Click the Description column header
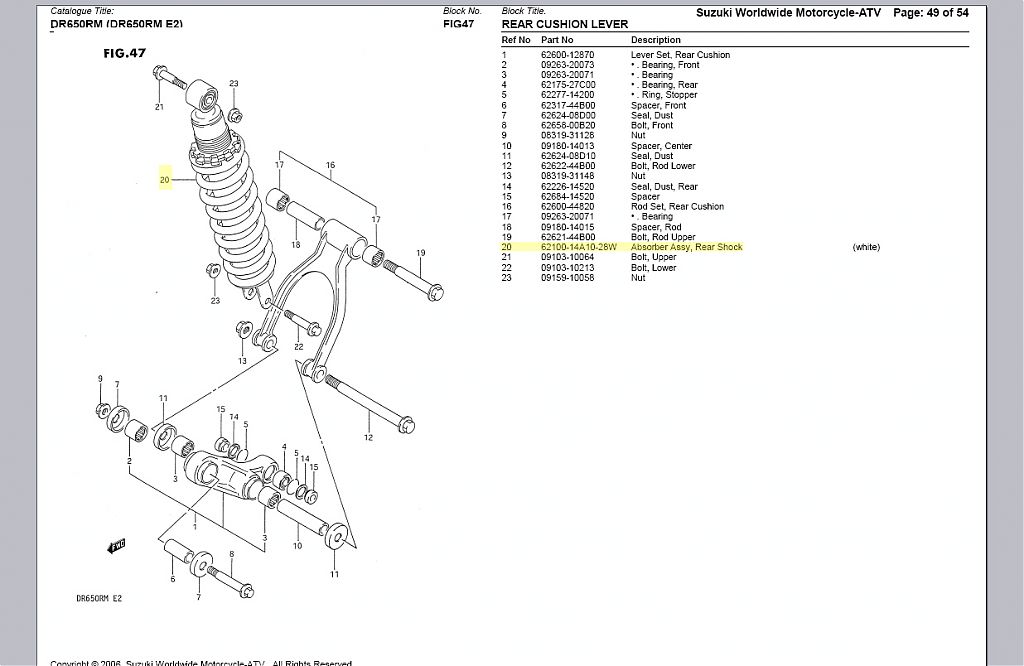 655,40
